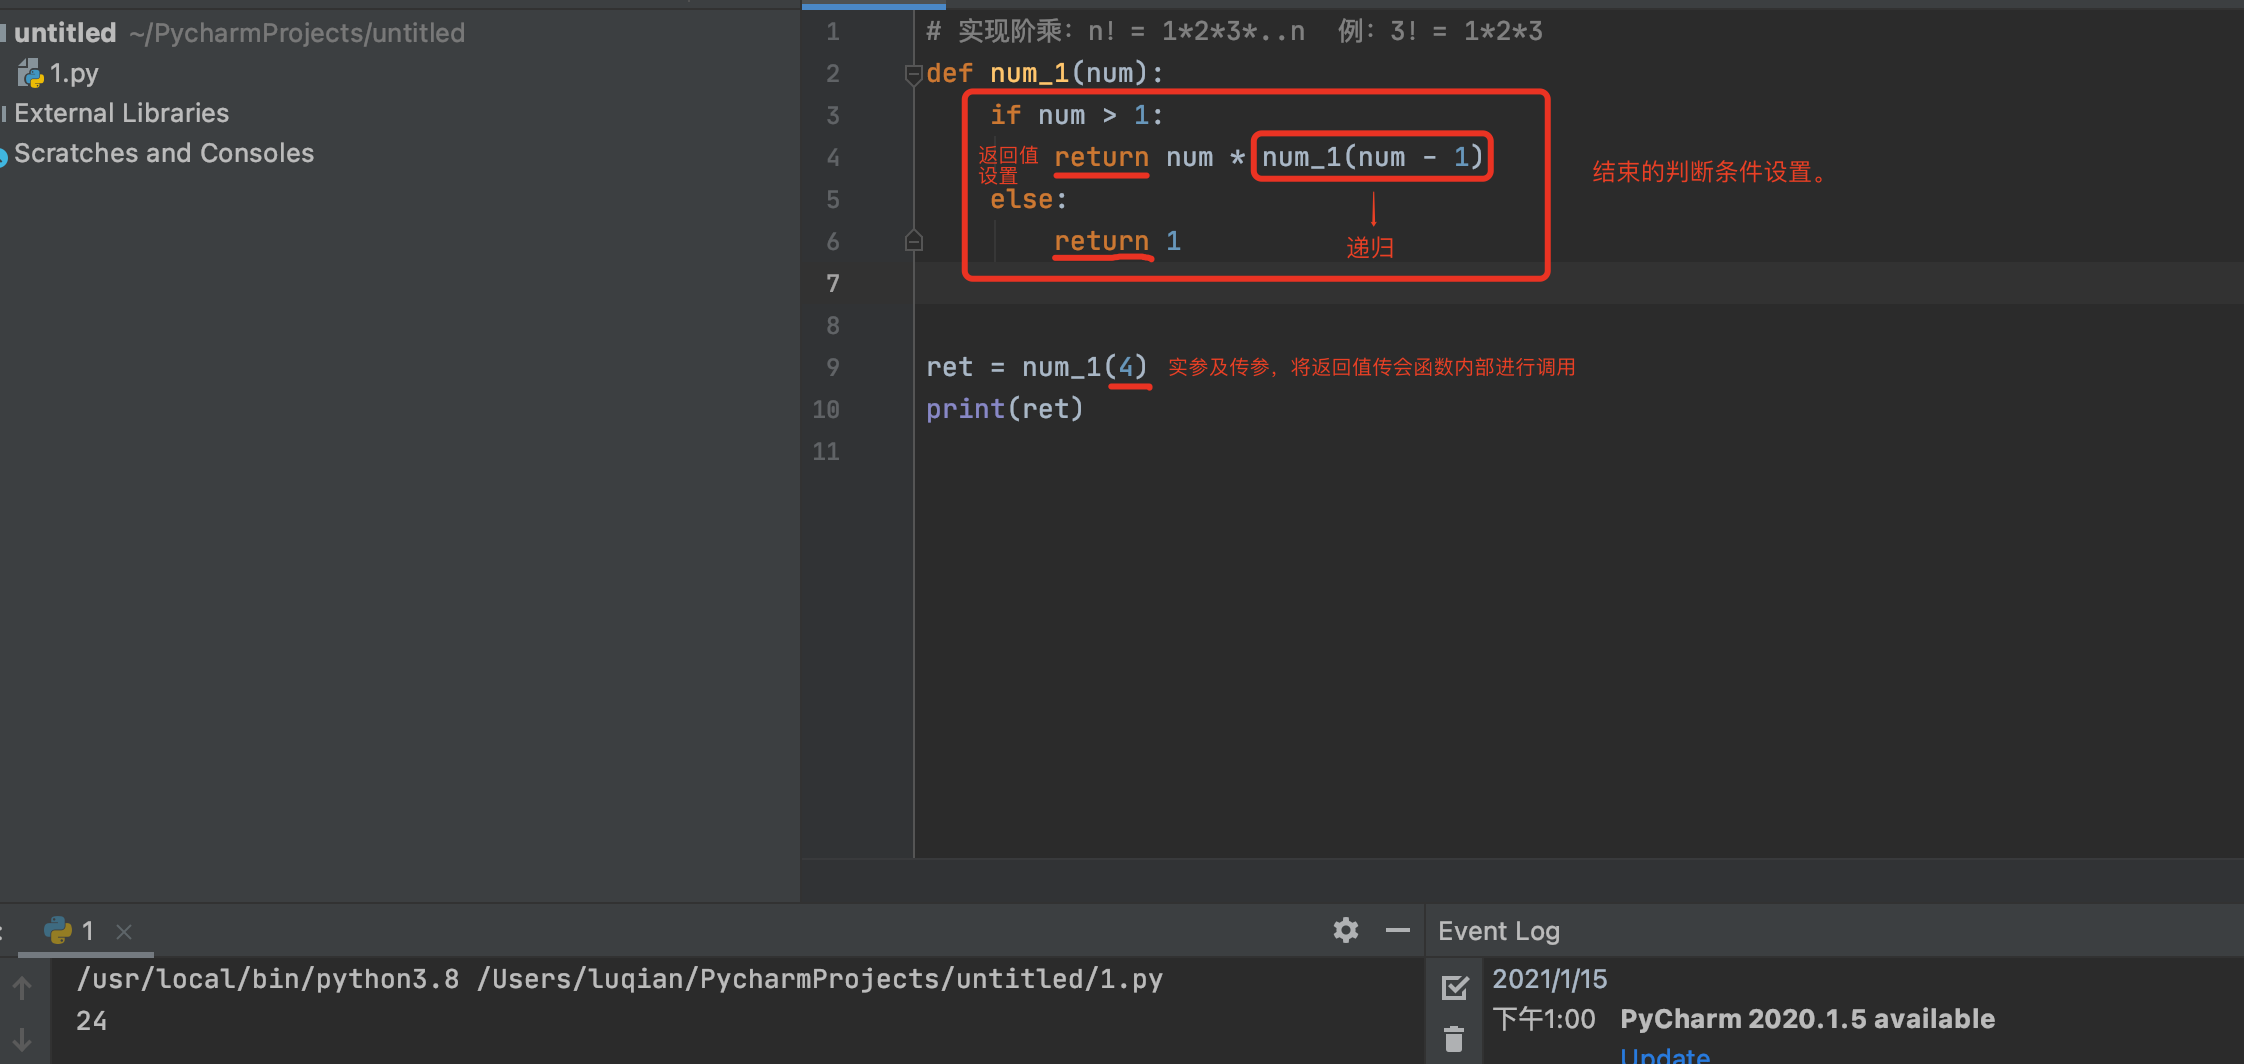The width and height of the screenshot is (2244, 1064).
Task: Place cursor in the line 1 comment
Action: pyautogui.click(x=1234, y=31)
